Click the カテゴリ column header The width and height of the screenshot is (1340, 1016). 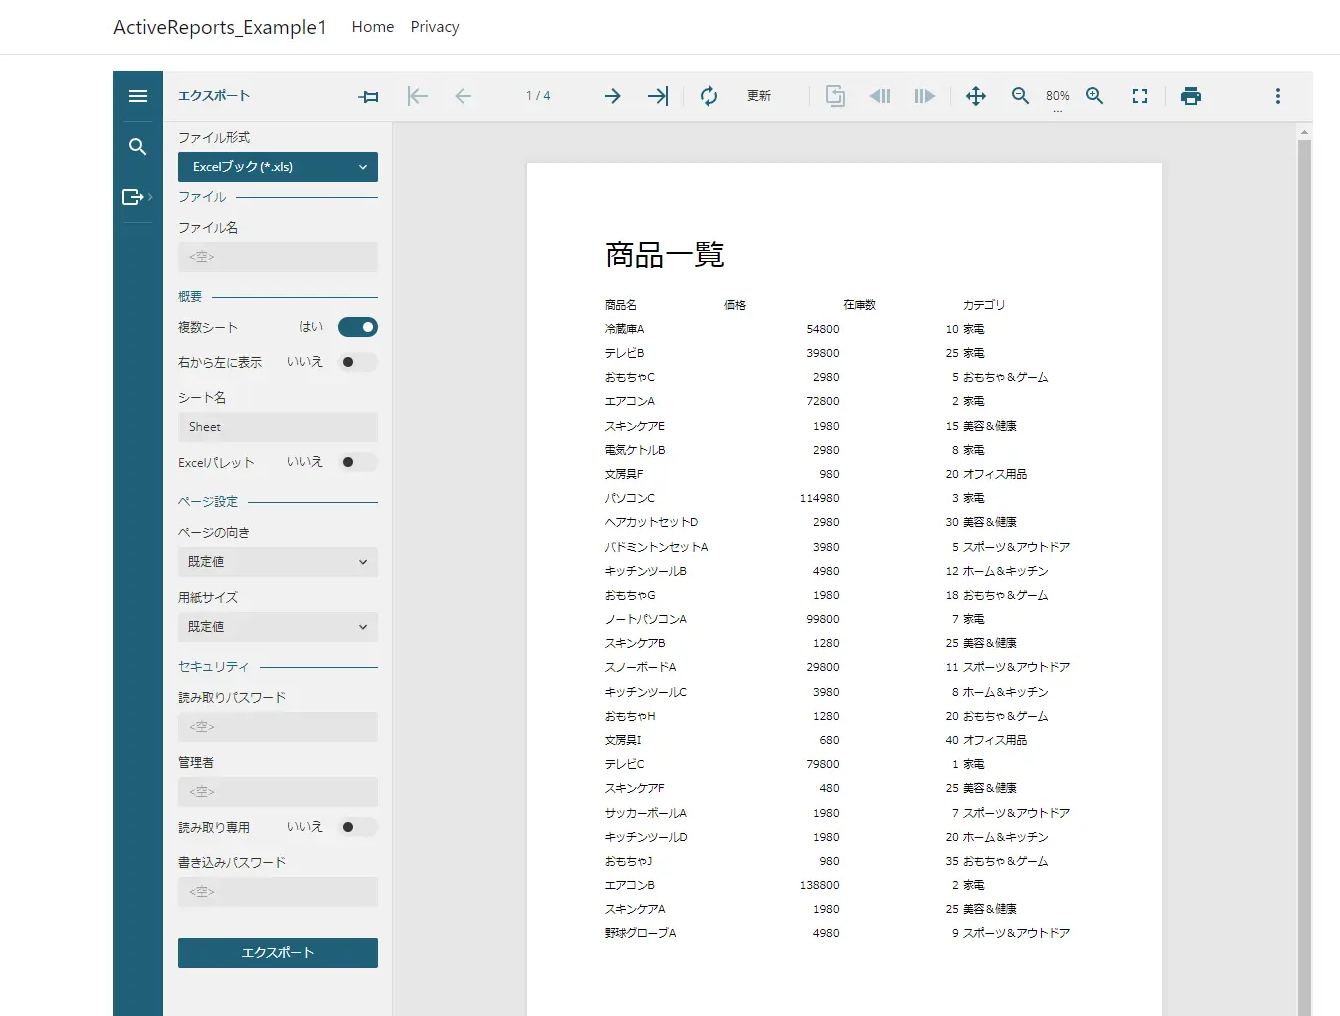[x=984, y=305]
